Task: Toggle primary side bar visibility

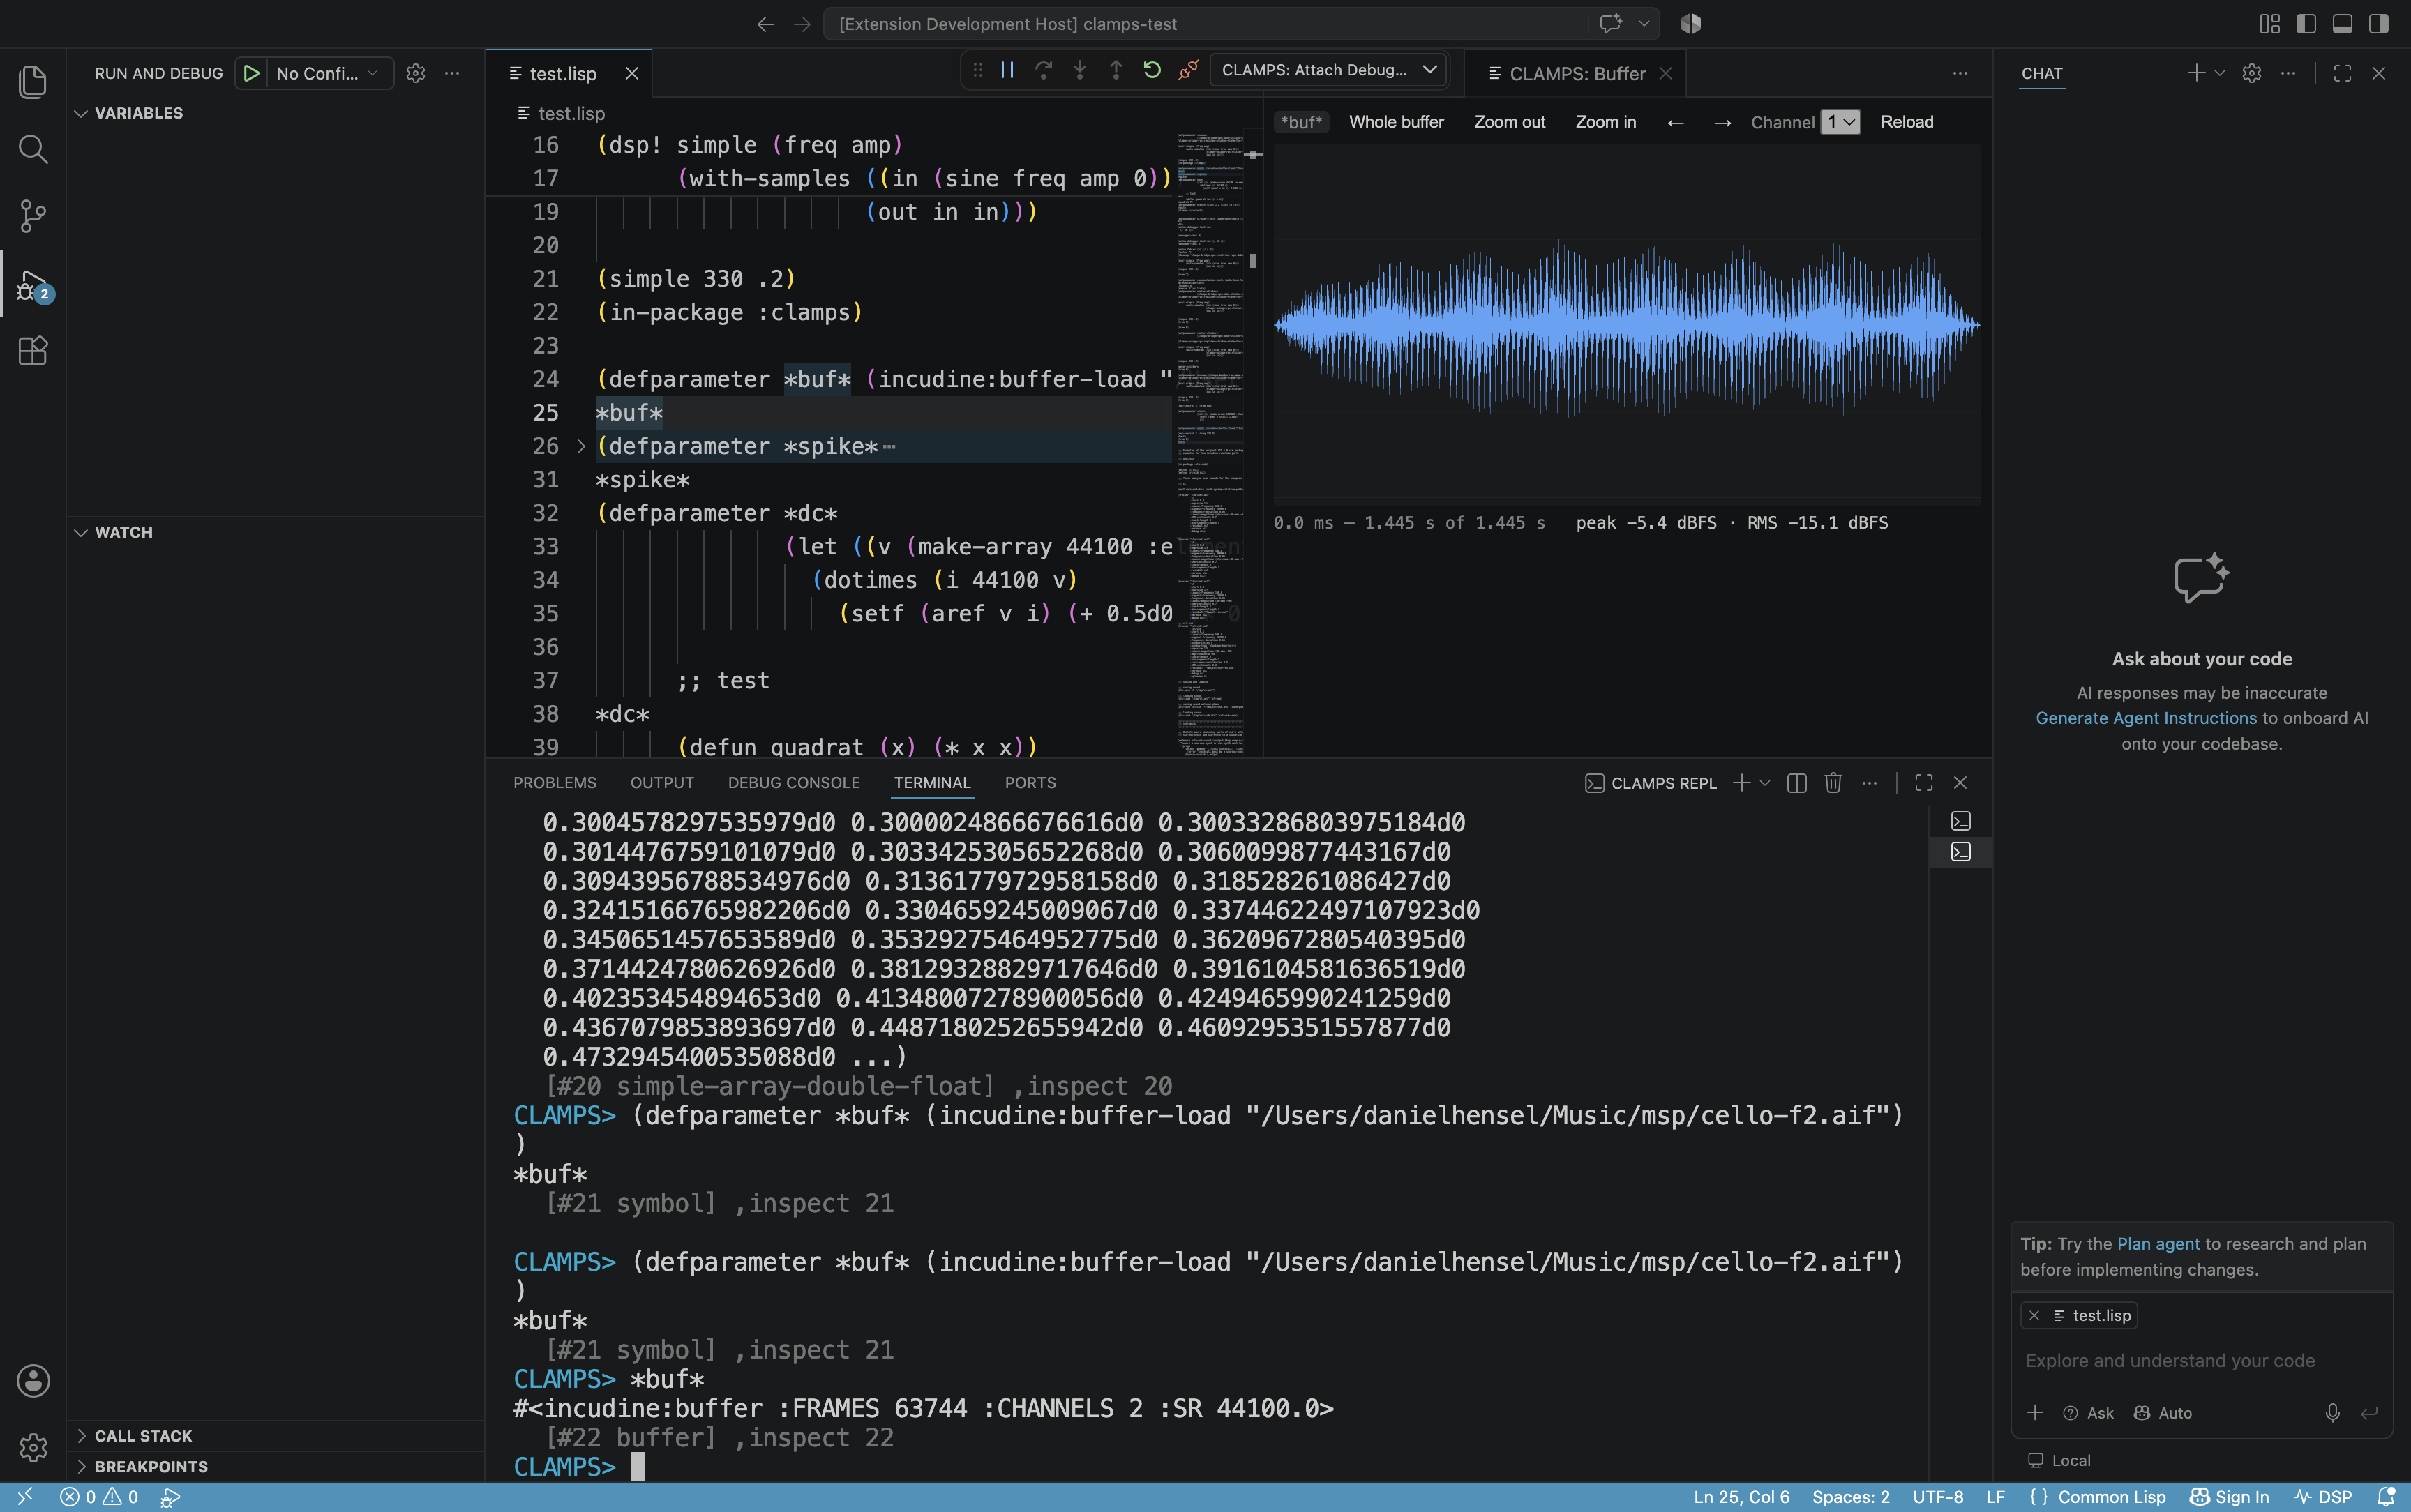Action: (x=2306, y=24)
